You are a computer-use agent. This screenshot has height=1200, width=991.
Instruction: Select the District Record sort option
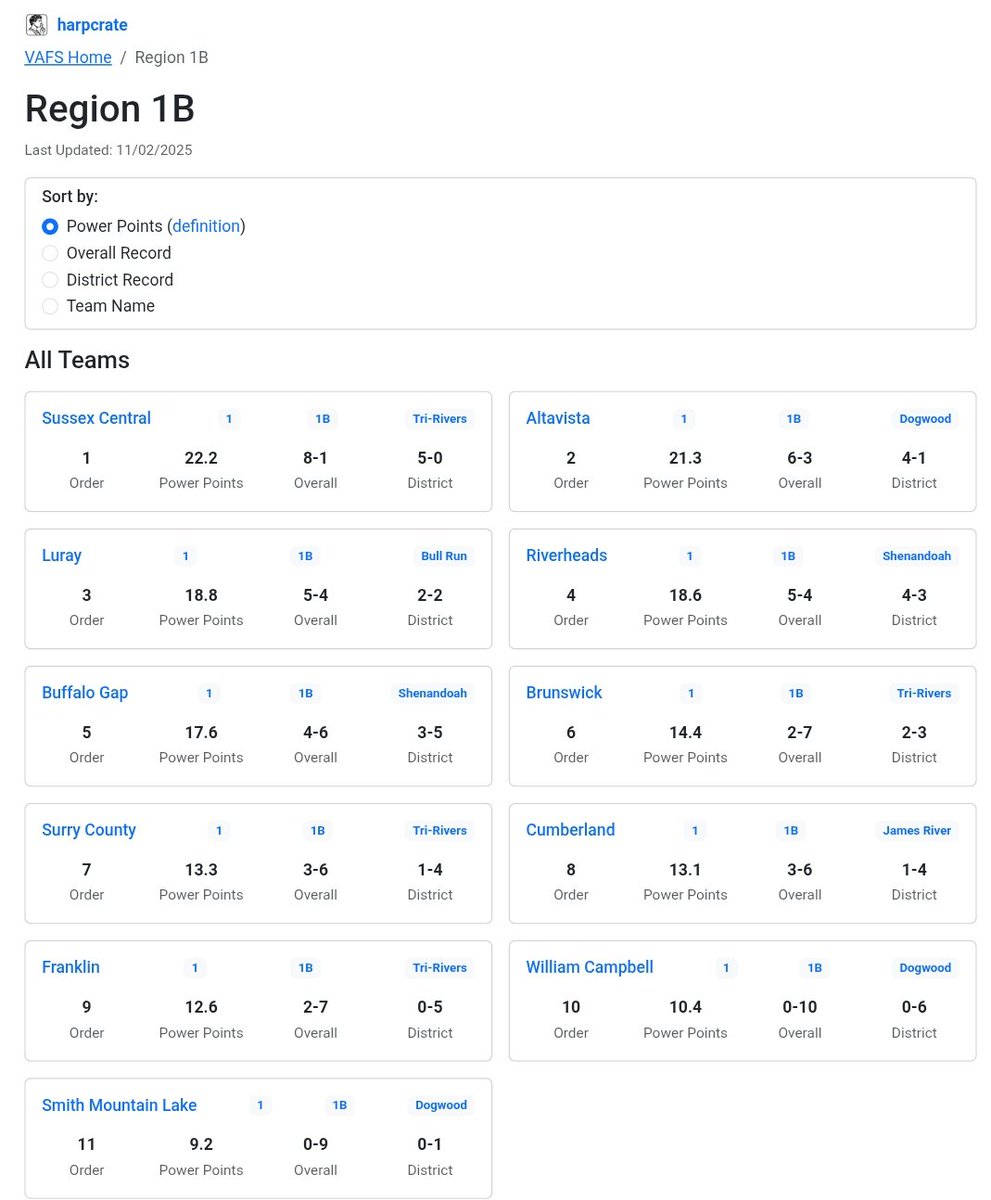[x=50, y=280]
